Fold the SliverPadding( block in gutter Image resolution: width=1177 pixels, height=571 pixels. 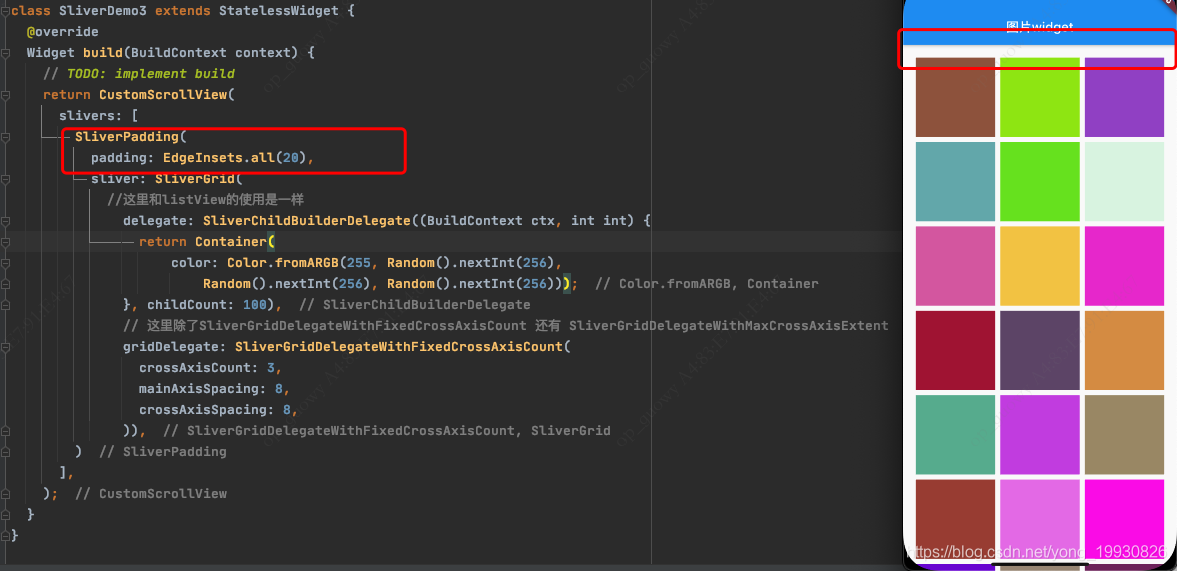(5, 137)
